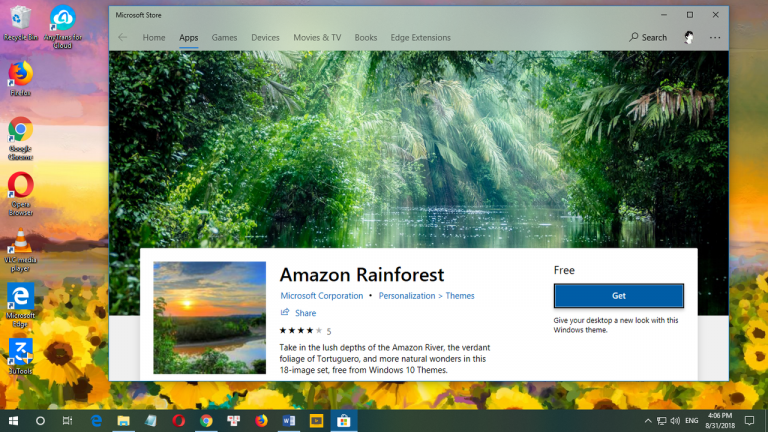Select the Opera Browser desktop shortcut

20,194
